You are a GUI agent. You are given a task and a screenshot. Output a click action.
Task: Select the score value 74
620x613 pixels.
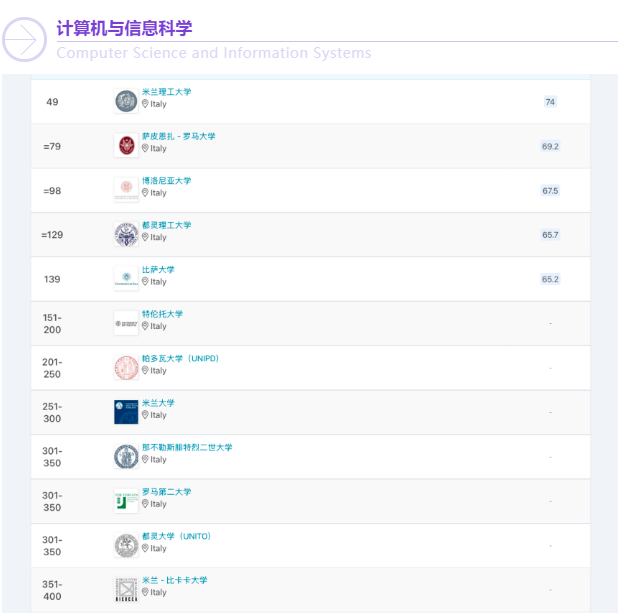click(x=550, y=102)
